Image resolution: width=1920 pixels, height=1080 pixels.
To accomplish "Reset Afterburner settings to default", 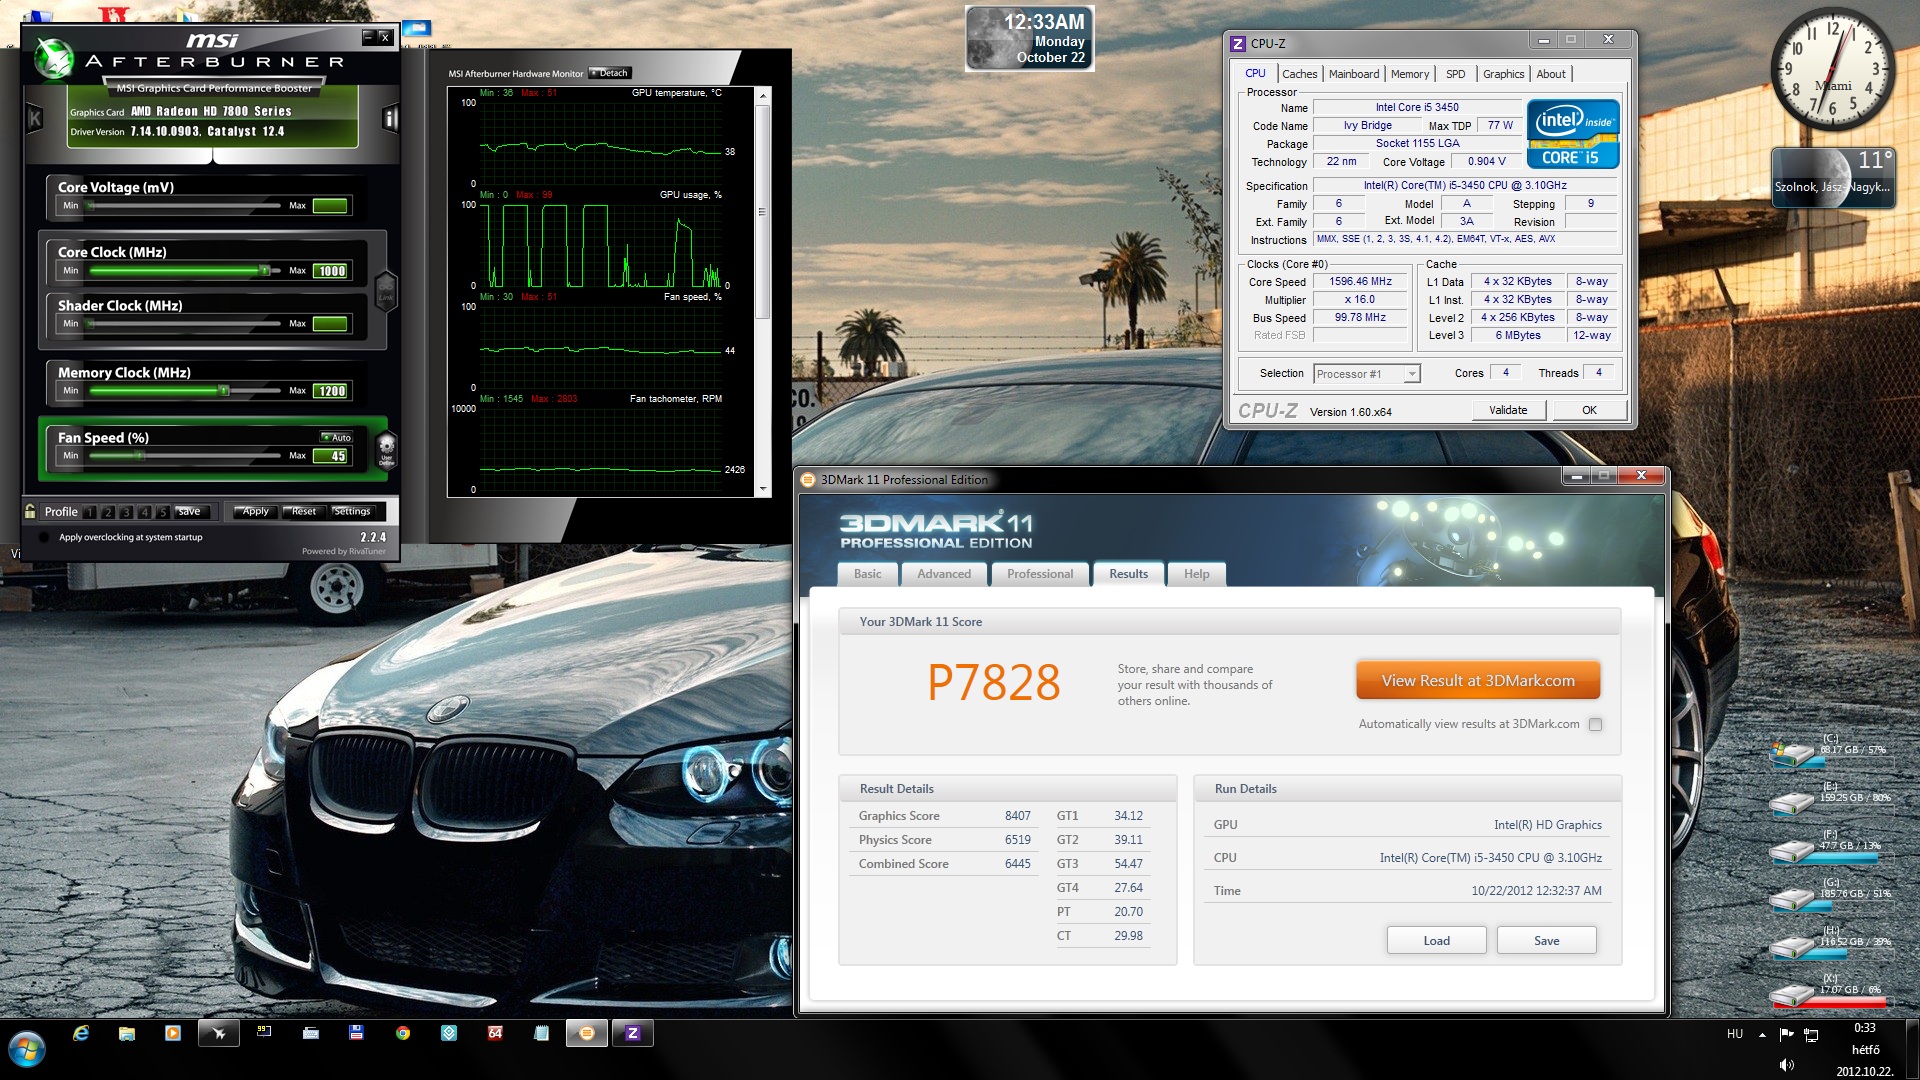I will tap(303, 511).
